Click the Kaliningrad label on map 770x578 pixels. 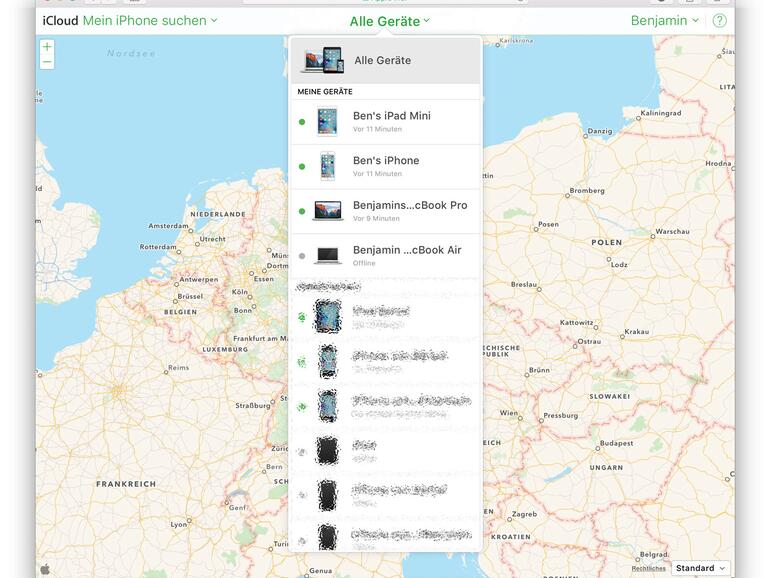661,113
